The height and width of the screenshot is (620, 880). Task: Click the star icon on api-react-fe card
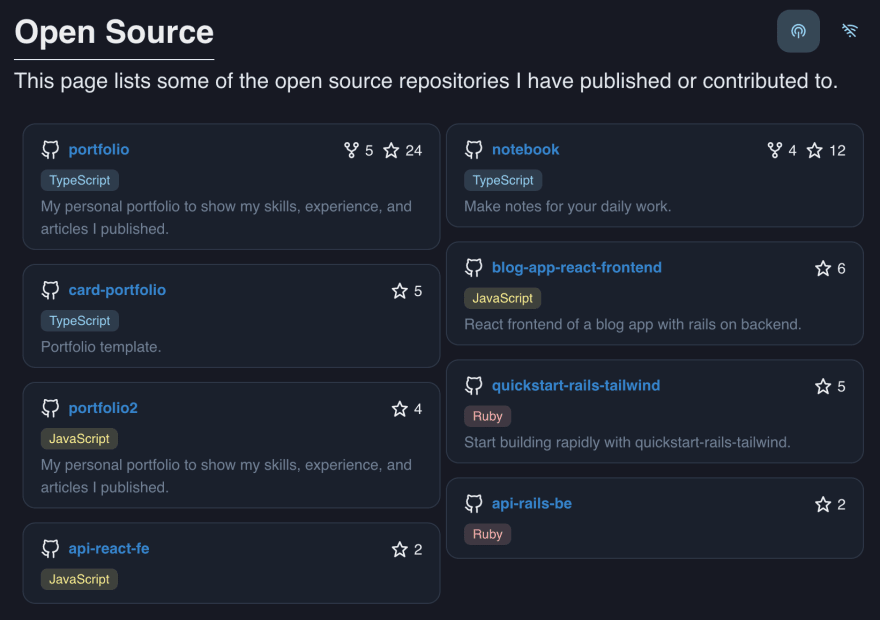tap(400, 549)
